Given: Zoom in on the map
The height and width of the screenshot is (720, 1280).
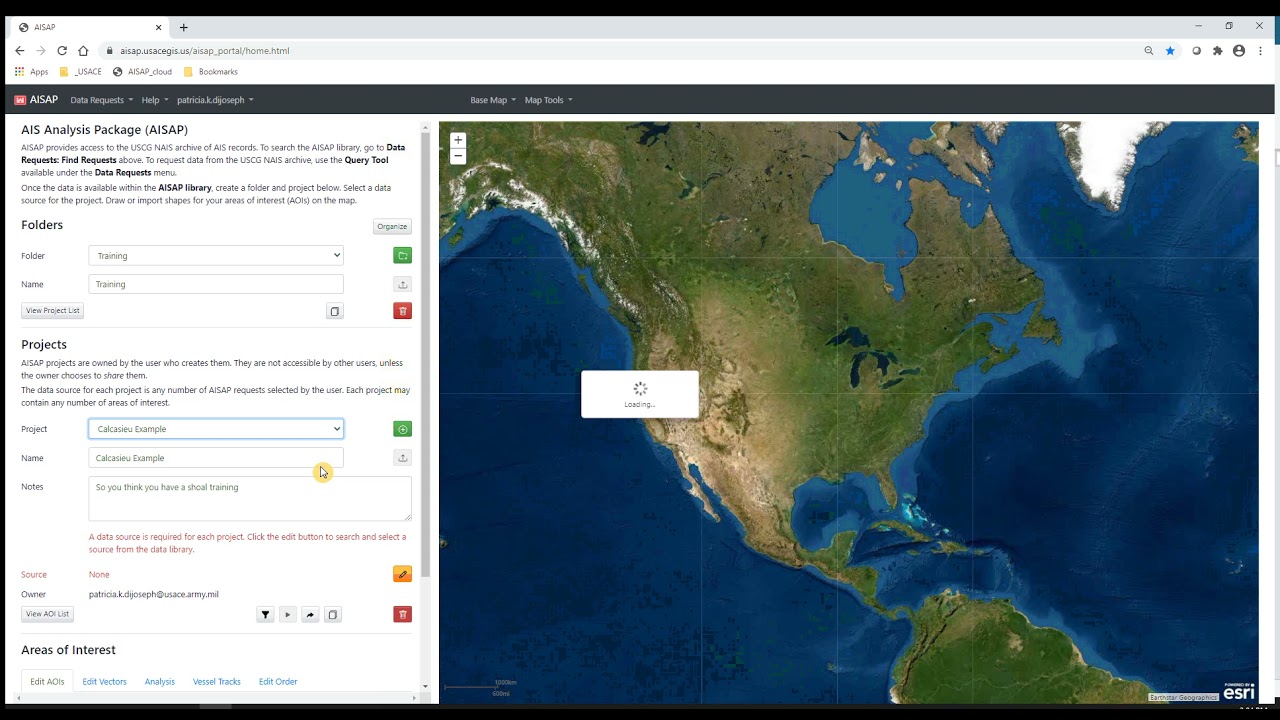Looking at the screenshot, I should [458, 140].
